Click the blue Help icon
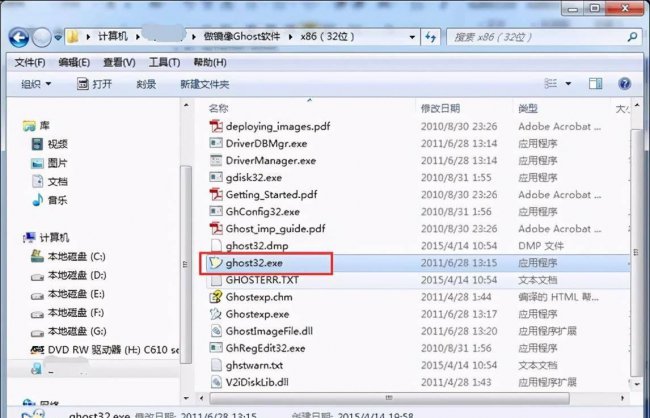 [624, 84]
